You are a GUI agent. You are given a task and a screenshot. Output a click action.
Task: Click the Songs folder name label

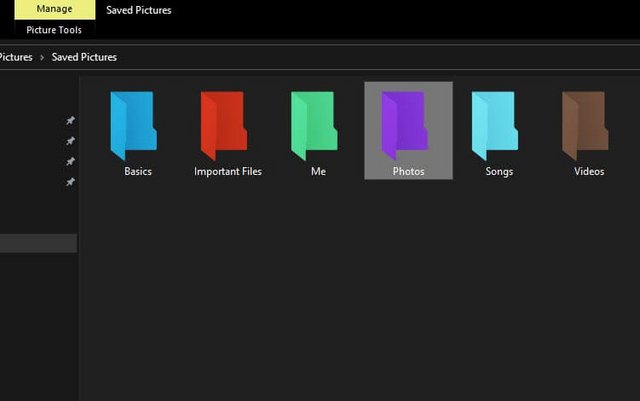click(x=499, y=172)
